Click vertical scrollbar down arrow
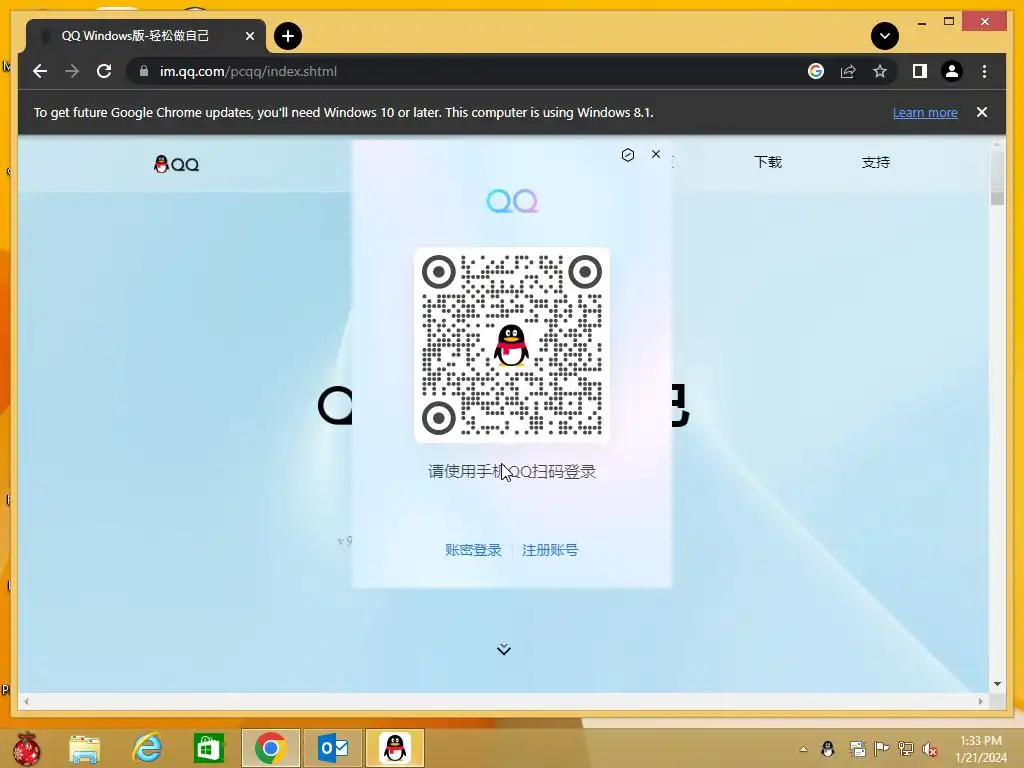This screenshot has width=1024, height=768. coord(997,684)
